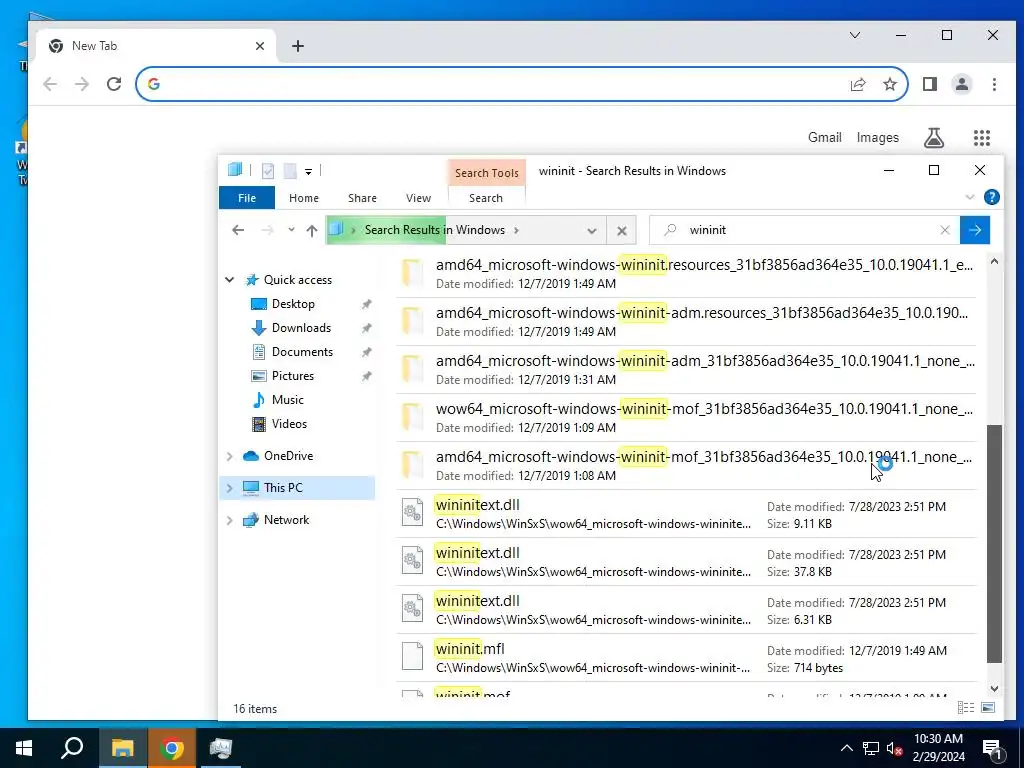
Task: Close the New Tab tab
Action: [x=260, y=46]
